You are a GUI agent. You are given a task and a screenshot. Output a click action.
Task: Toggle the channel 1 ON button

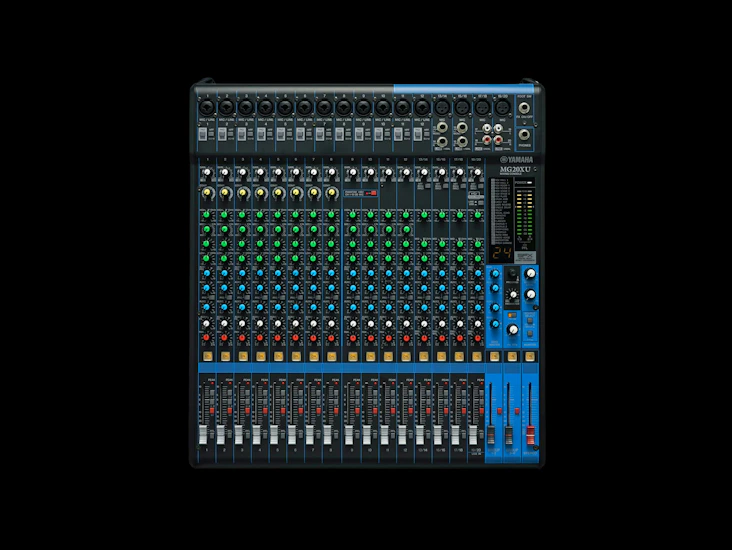pos(205,356)
